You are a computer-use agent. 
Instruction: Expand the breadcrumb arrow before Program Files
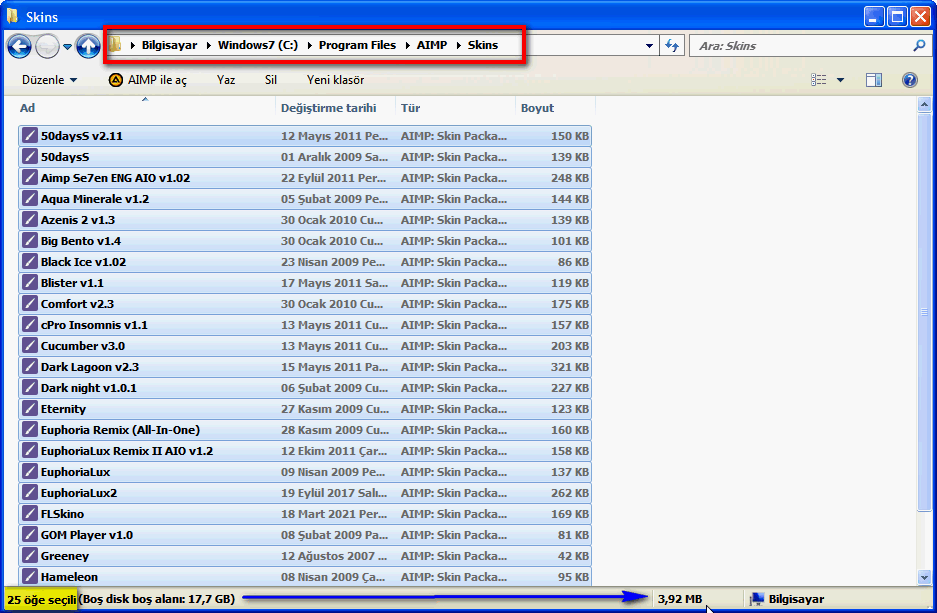[310, 45]
